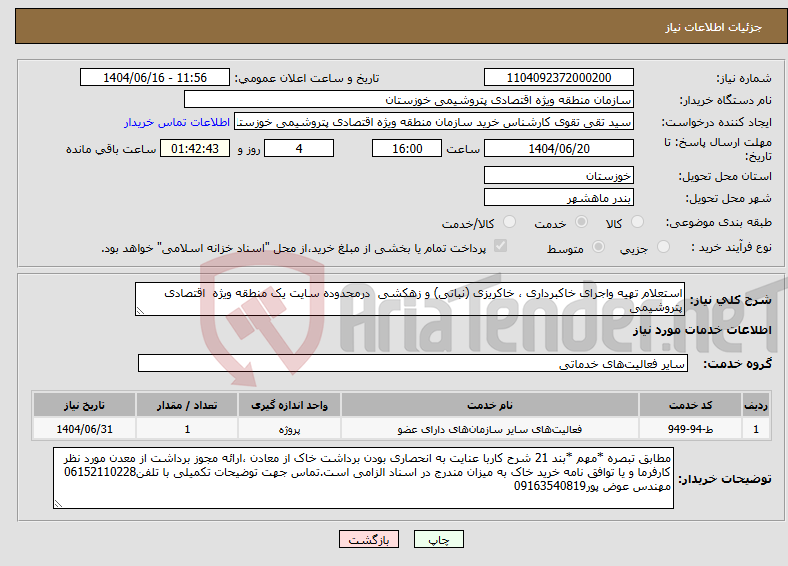This screenshot has height=566, width=788.
Task: Click the کد خدمت column header
Action: point(691,405)
